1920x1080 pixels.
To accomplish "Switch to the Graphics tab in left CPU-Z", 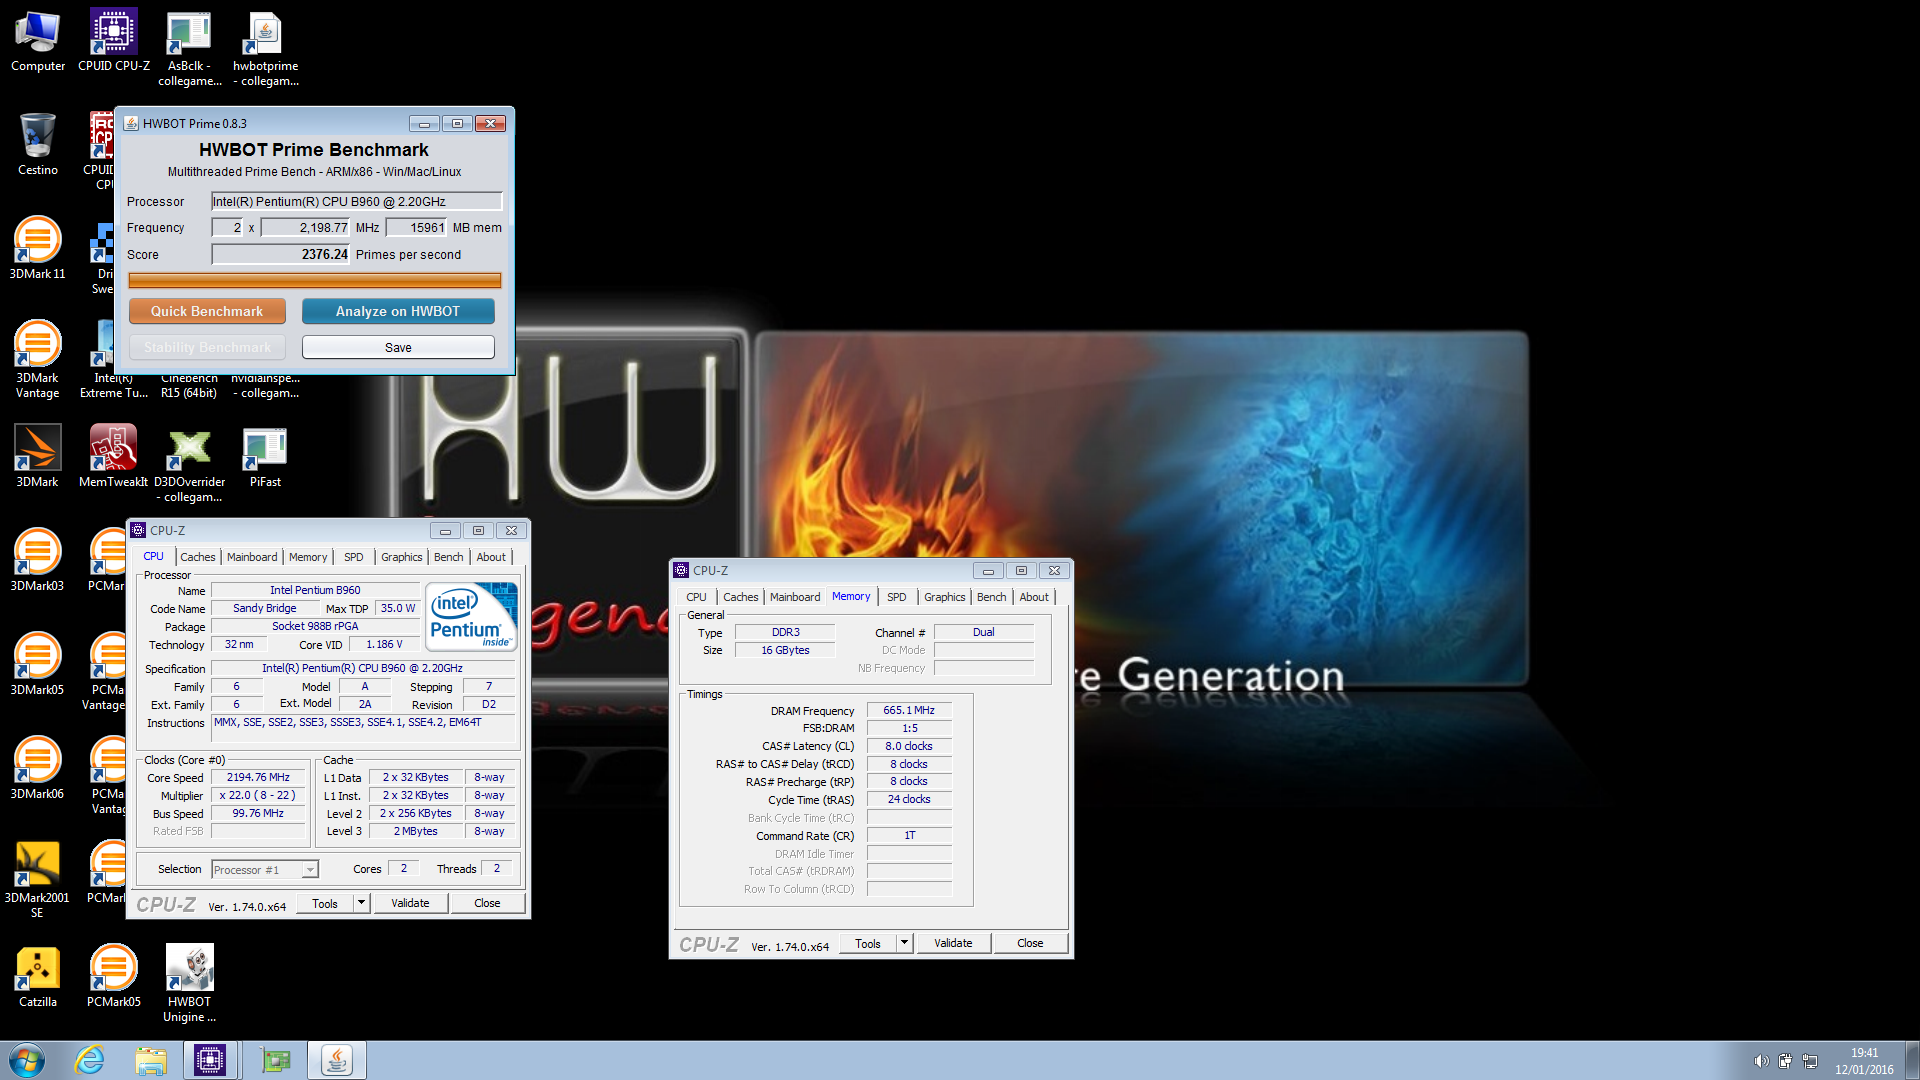I will 402,557.
